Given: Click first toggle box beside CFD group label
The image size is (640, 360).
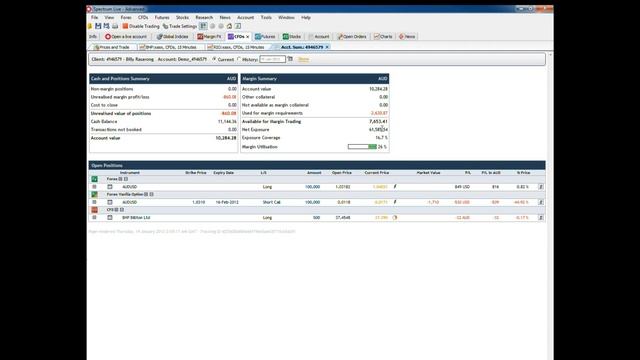Looking at the screenshot, I should coord(116,210).
